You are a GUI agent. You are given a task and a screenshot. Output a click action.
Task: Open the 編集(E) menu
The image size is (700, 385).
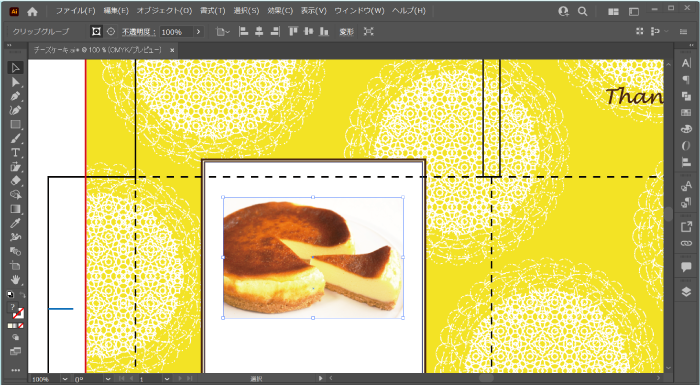coord(116,11)
